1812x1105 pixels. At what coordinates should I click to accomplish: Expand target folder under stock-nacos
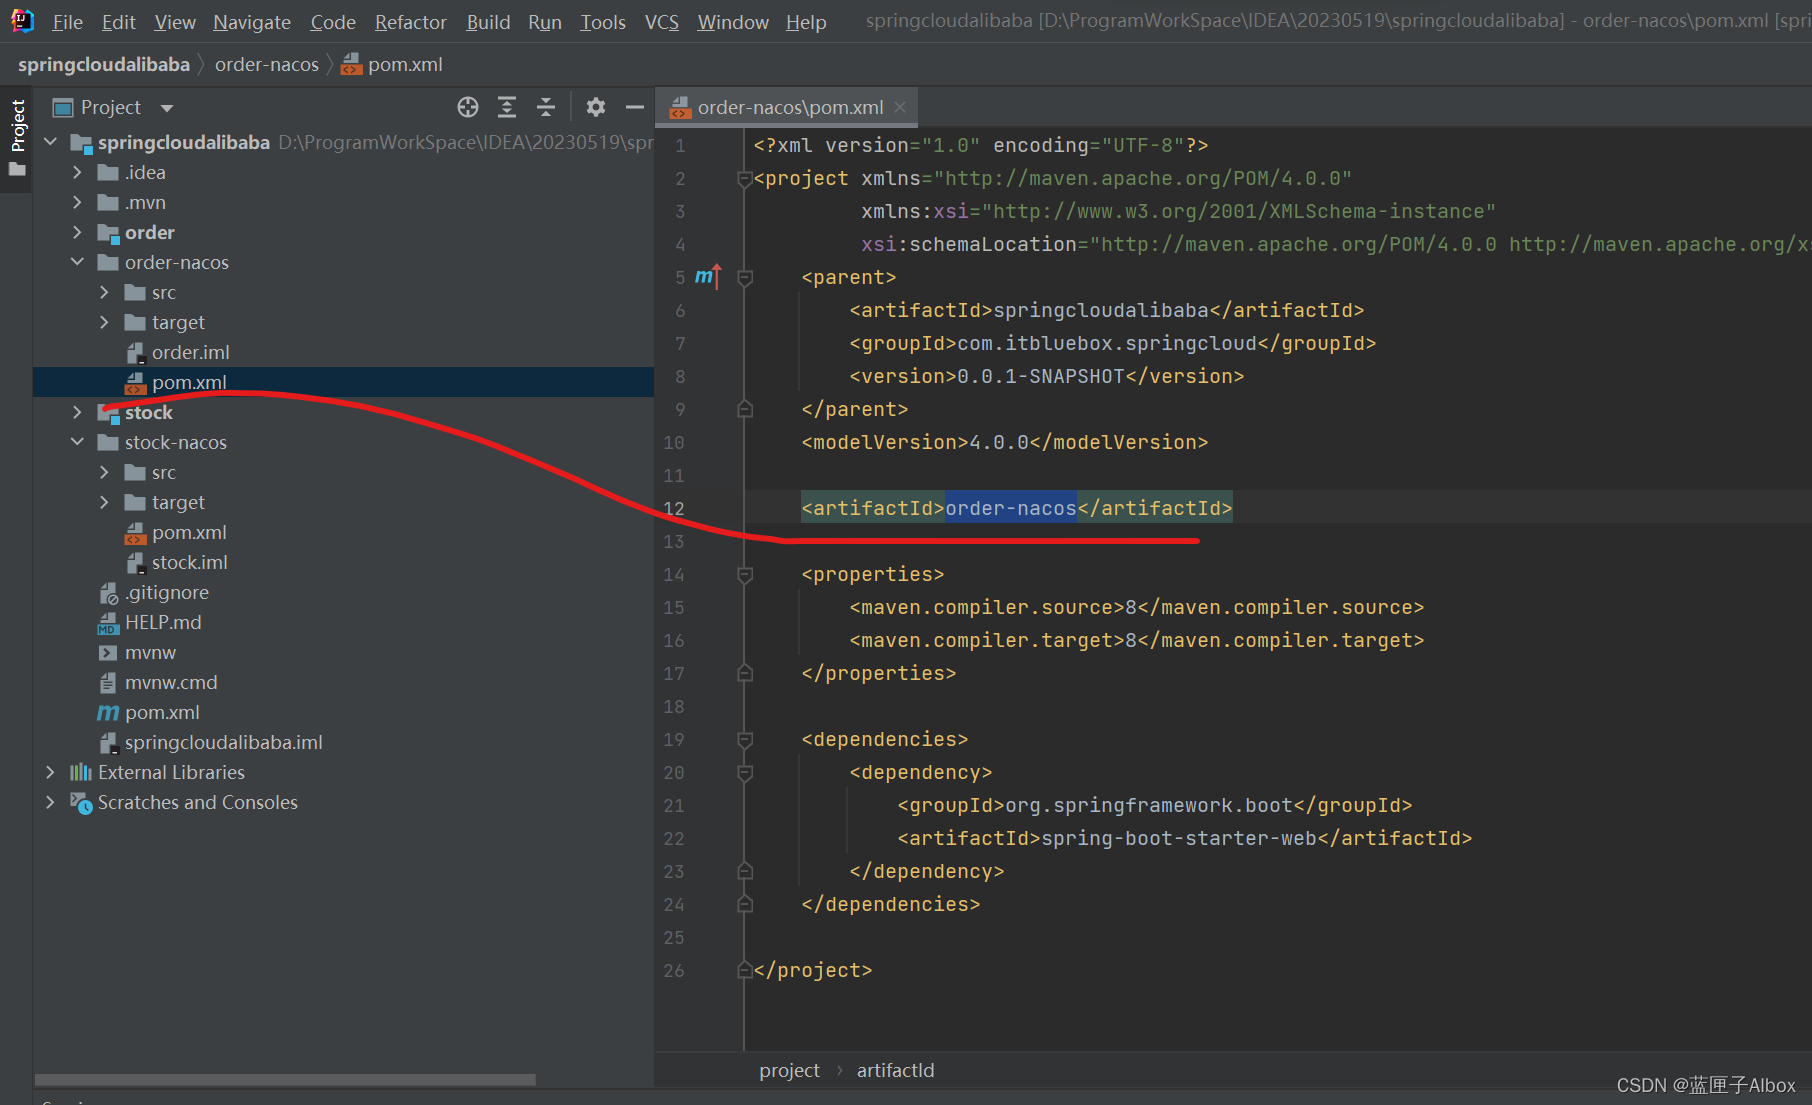click(x=104, y=502)
